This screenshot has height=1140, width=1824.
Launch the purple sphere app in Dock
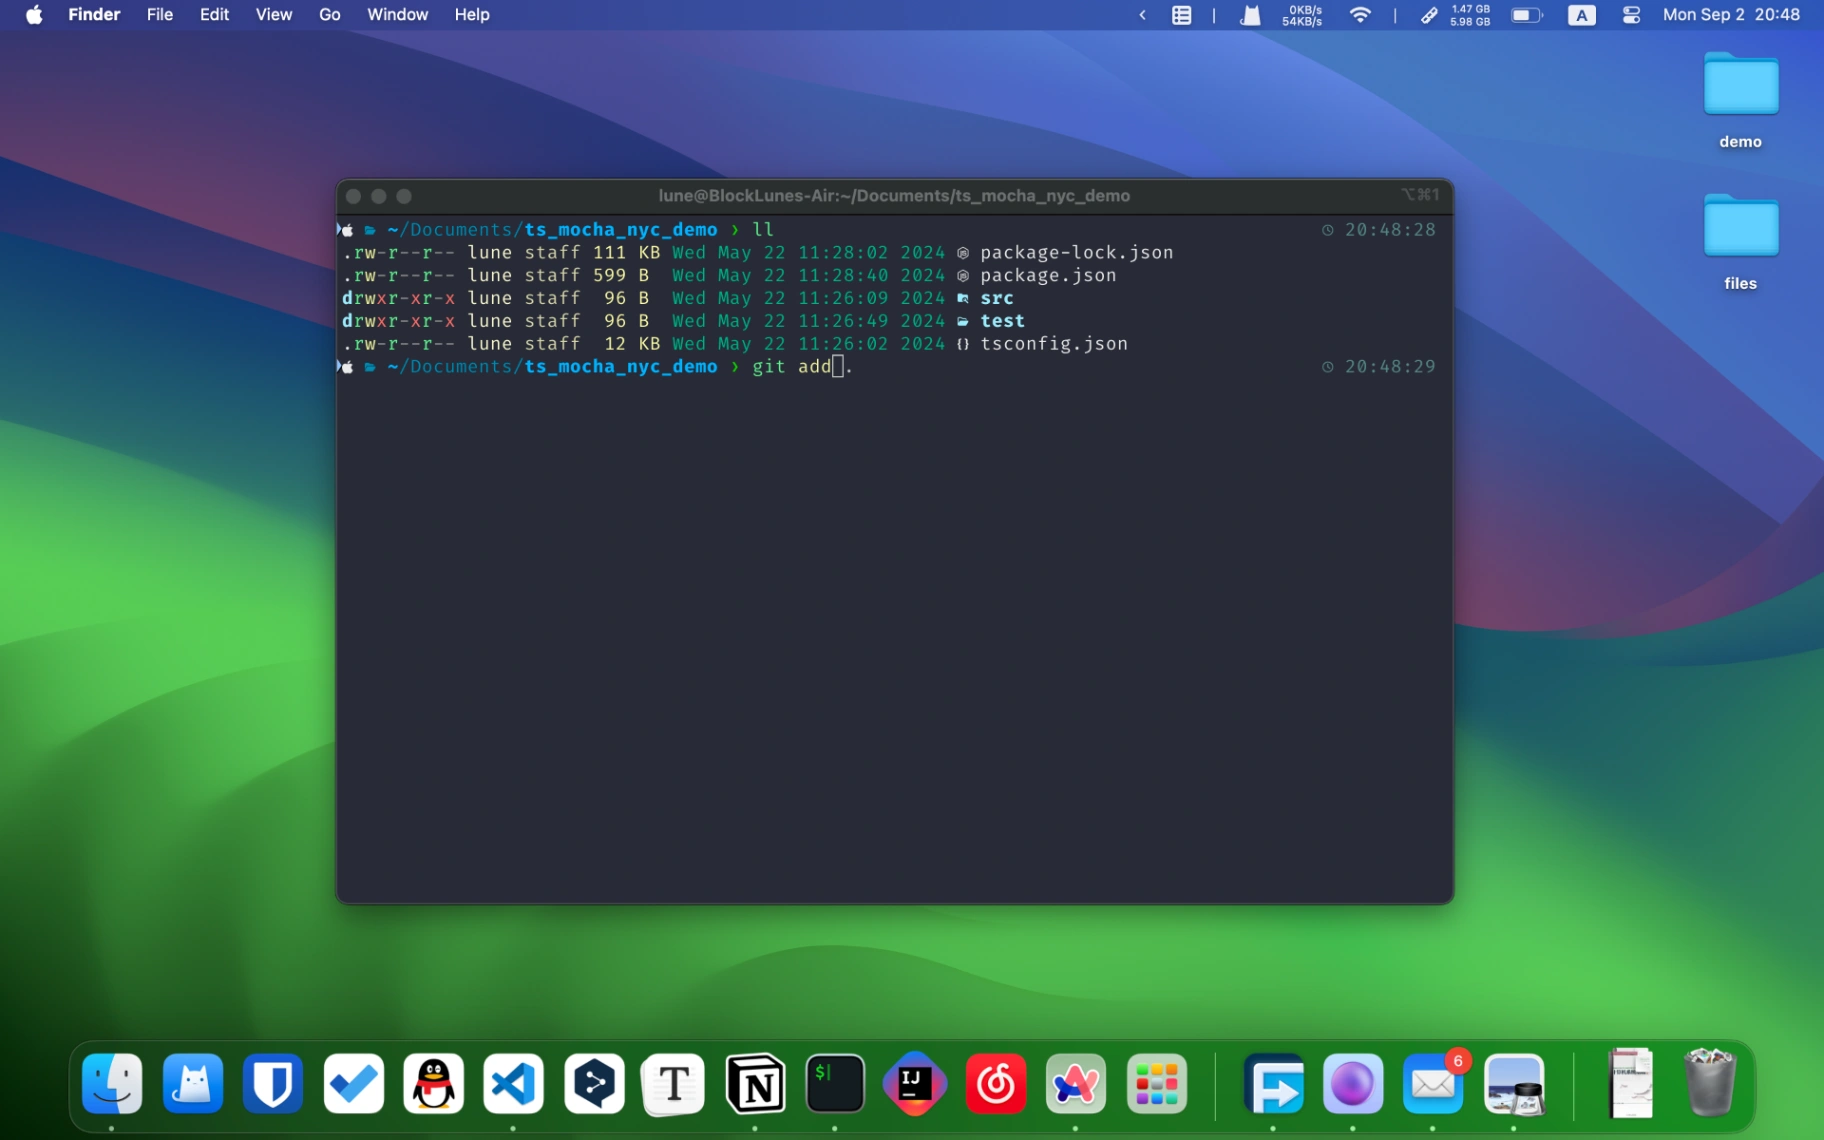coord(1353,1084)
